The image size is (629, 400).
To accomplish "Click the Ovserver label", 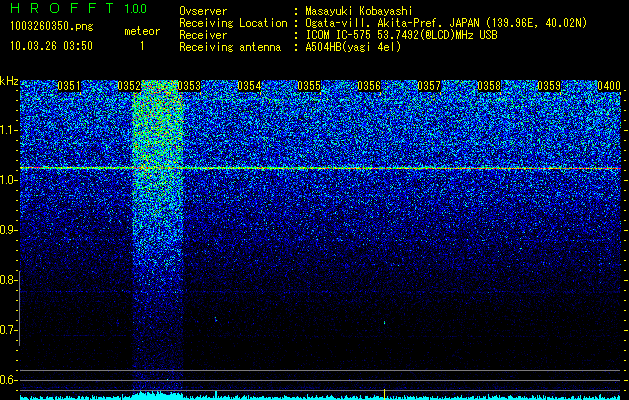I will [203, 11].
